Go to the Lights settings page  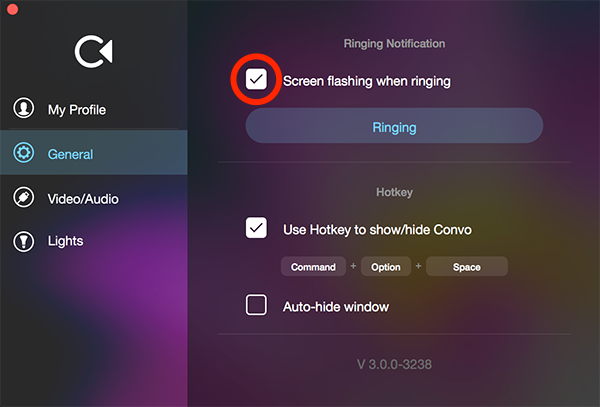coord(66,241)
